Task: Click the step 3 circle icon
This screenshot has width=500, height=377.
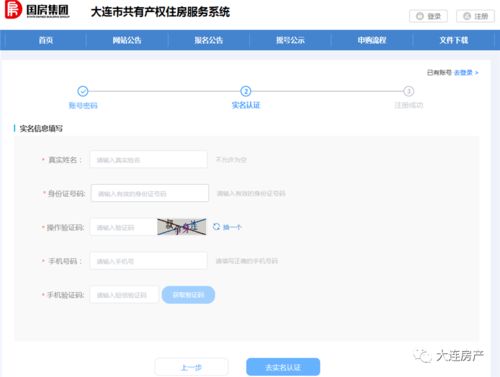Action: pyautogui.click(x=409, y=91)
